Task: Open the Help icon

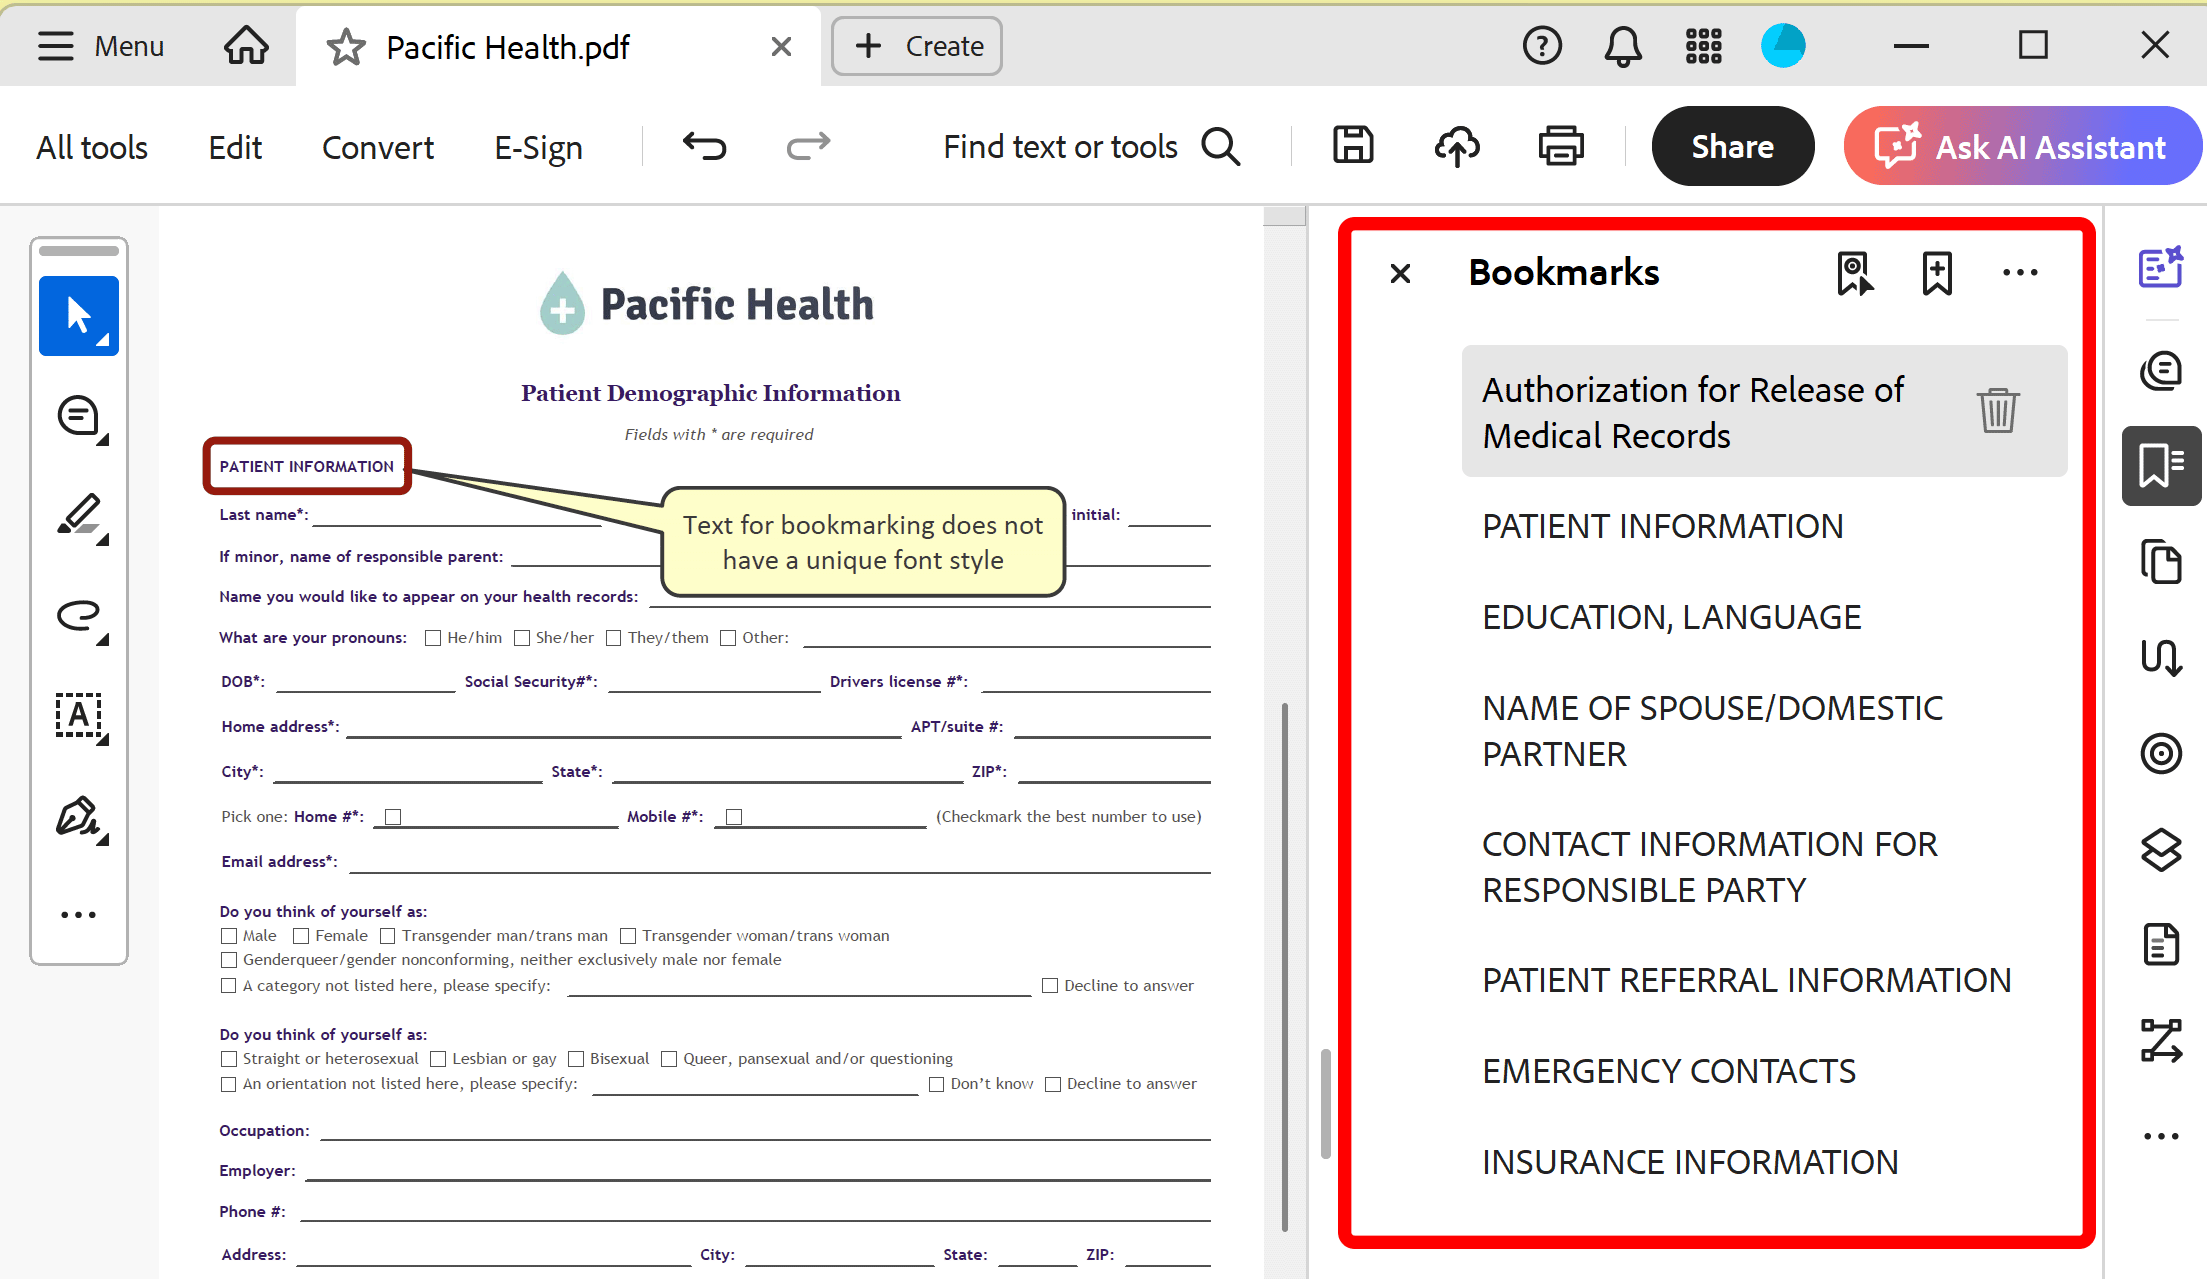Action: tap(1542, 46)
